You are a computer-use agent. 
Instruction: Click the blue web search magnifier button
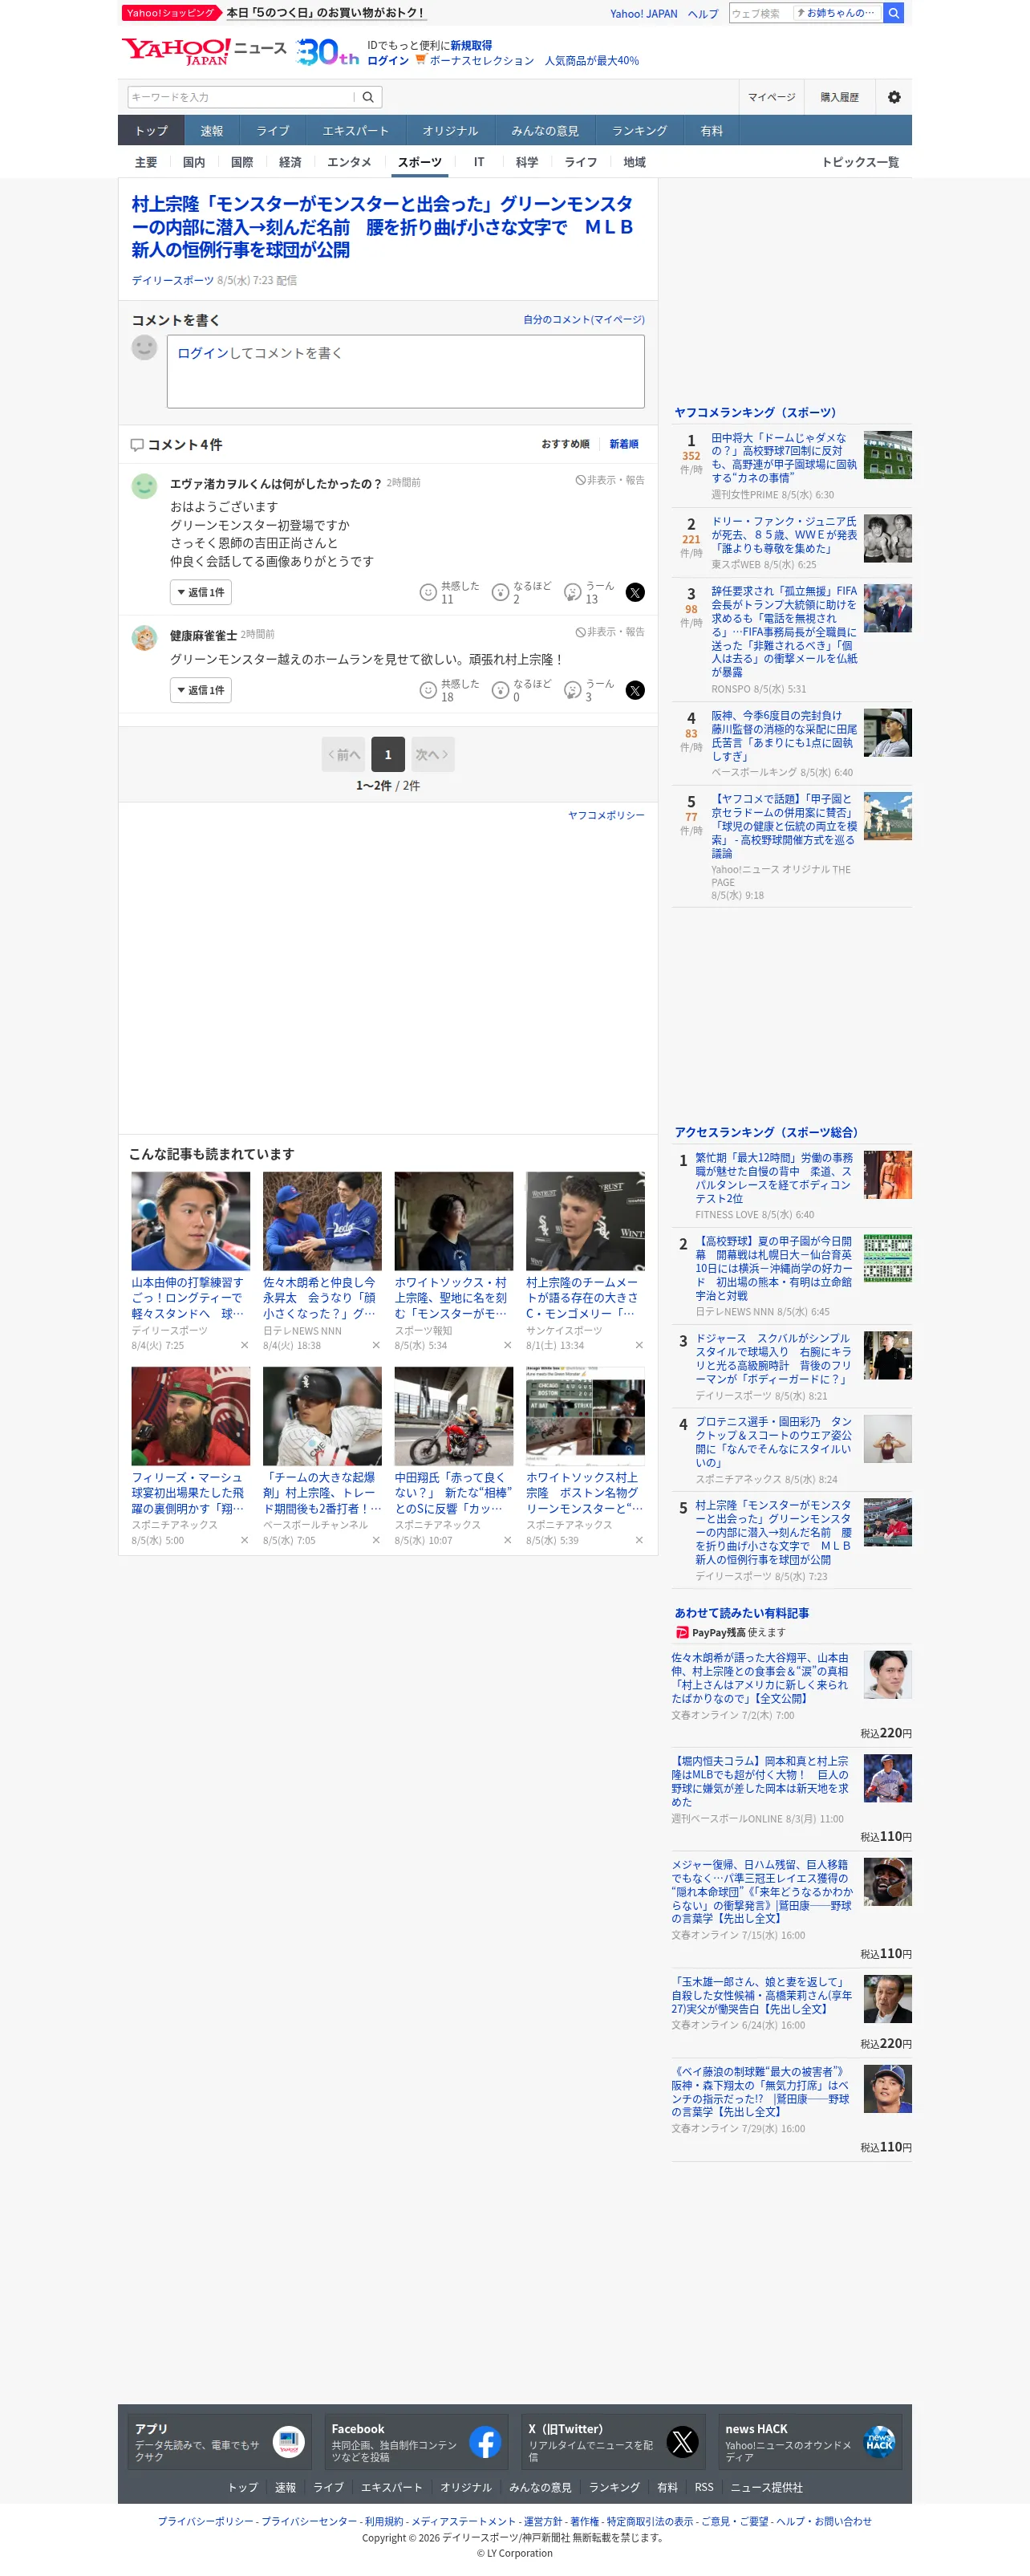click(894, 13)
